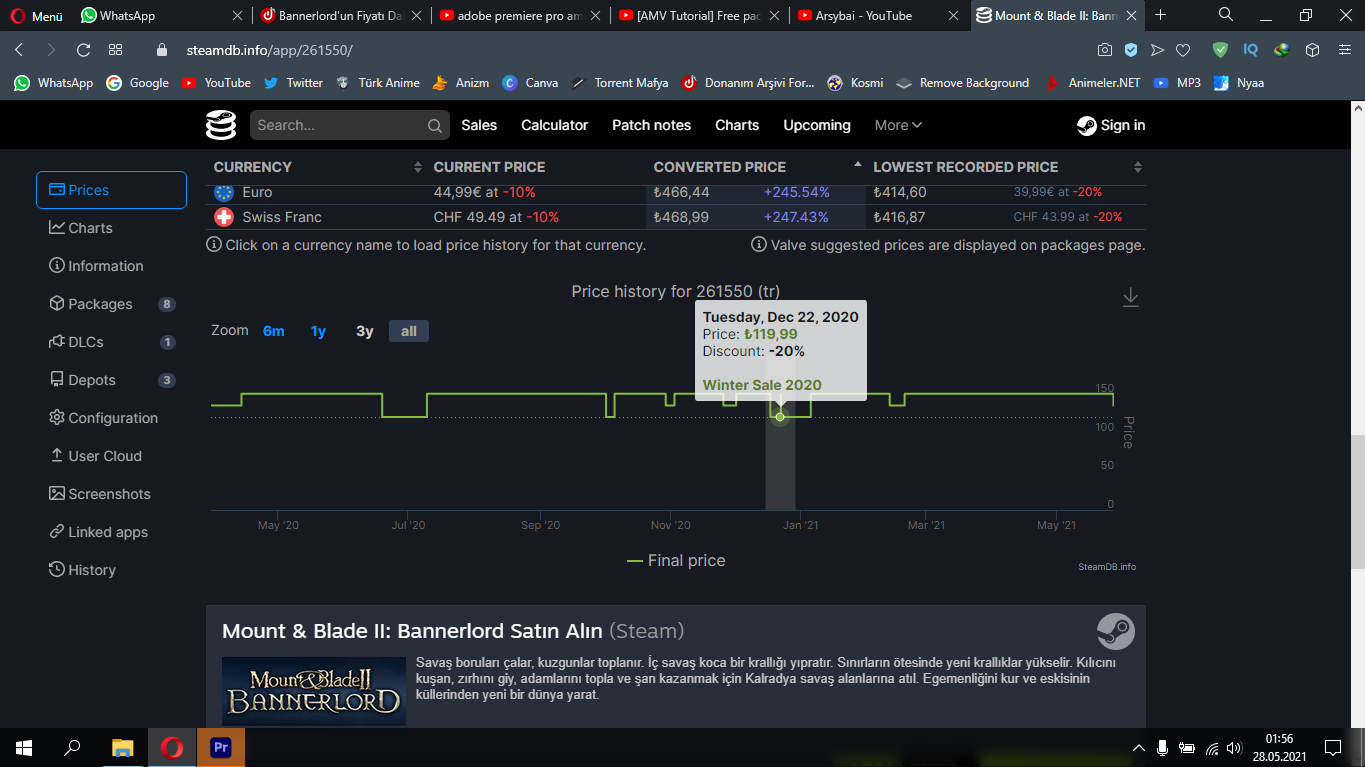Open the Linked apps sidebar tab
Screen dimensions: 1365x767
[111, 532]
